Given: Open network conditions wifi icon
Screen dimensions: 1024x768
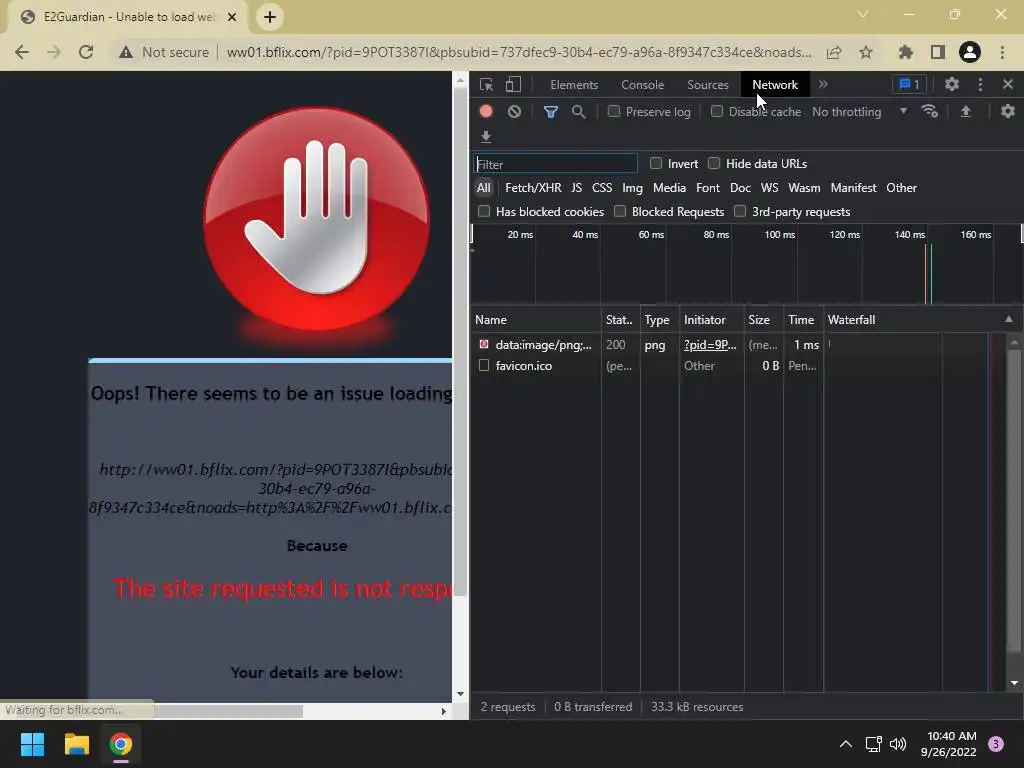Looking at the screenshot, I should click(930, 111).
